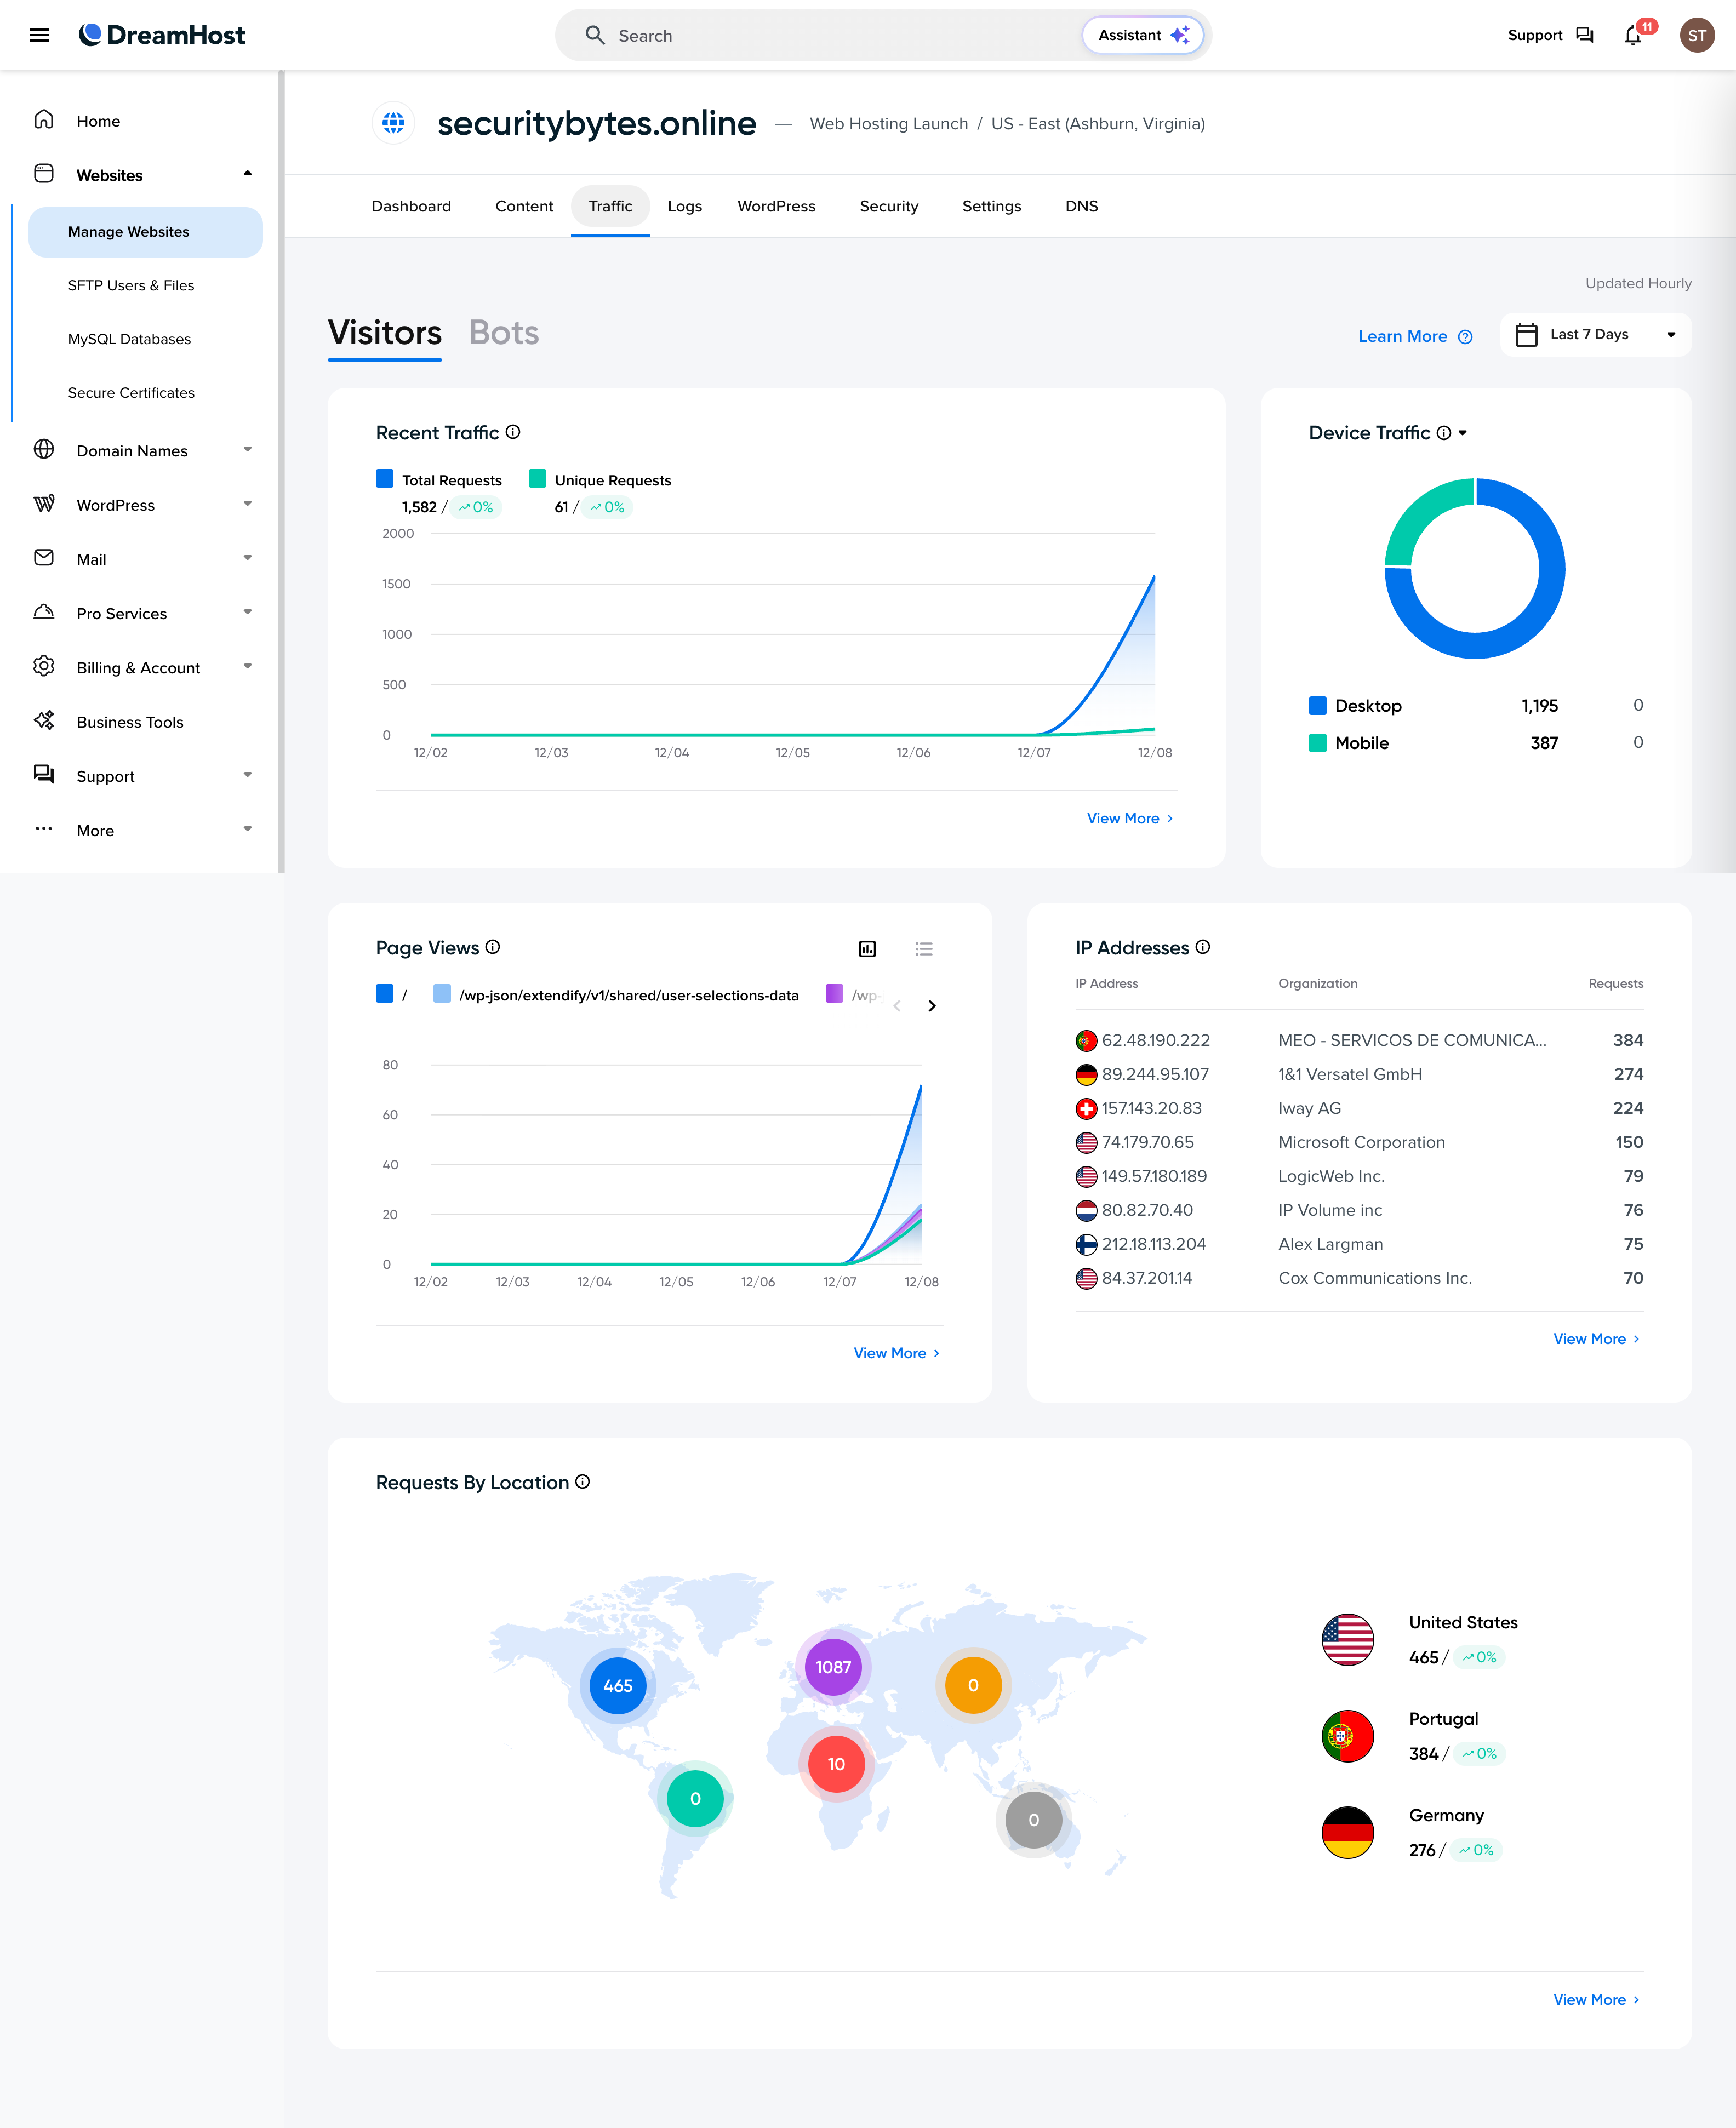
Task: Toggle Desktop in the Device Traffic legend
Action: 1355,705
